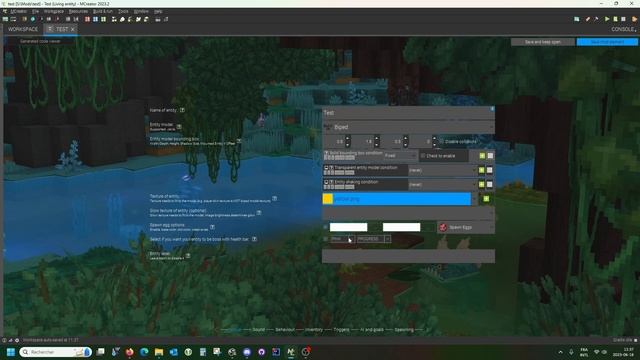Click Save and keep open button

coord(542,42)
